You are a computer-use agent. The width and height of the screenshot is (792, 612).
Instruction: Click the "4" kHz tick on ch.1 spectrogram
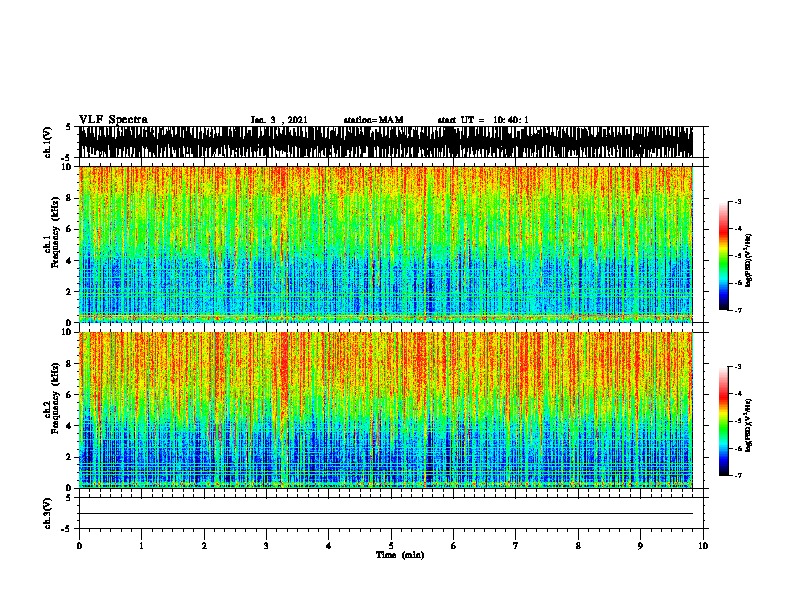point(70,261)
